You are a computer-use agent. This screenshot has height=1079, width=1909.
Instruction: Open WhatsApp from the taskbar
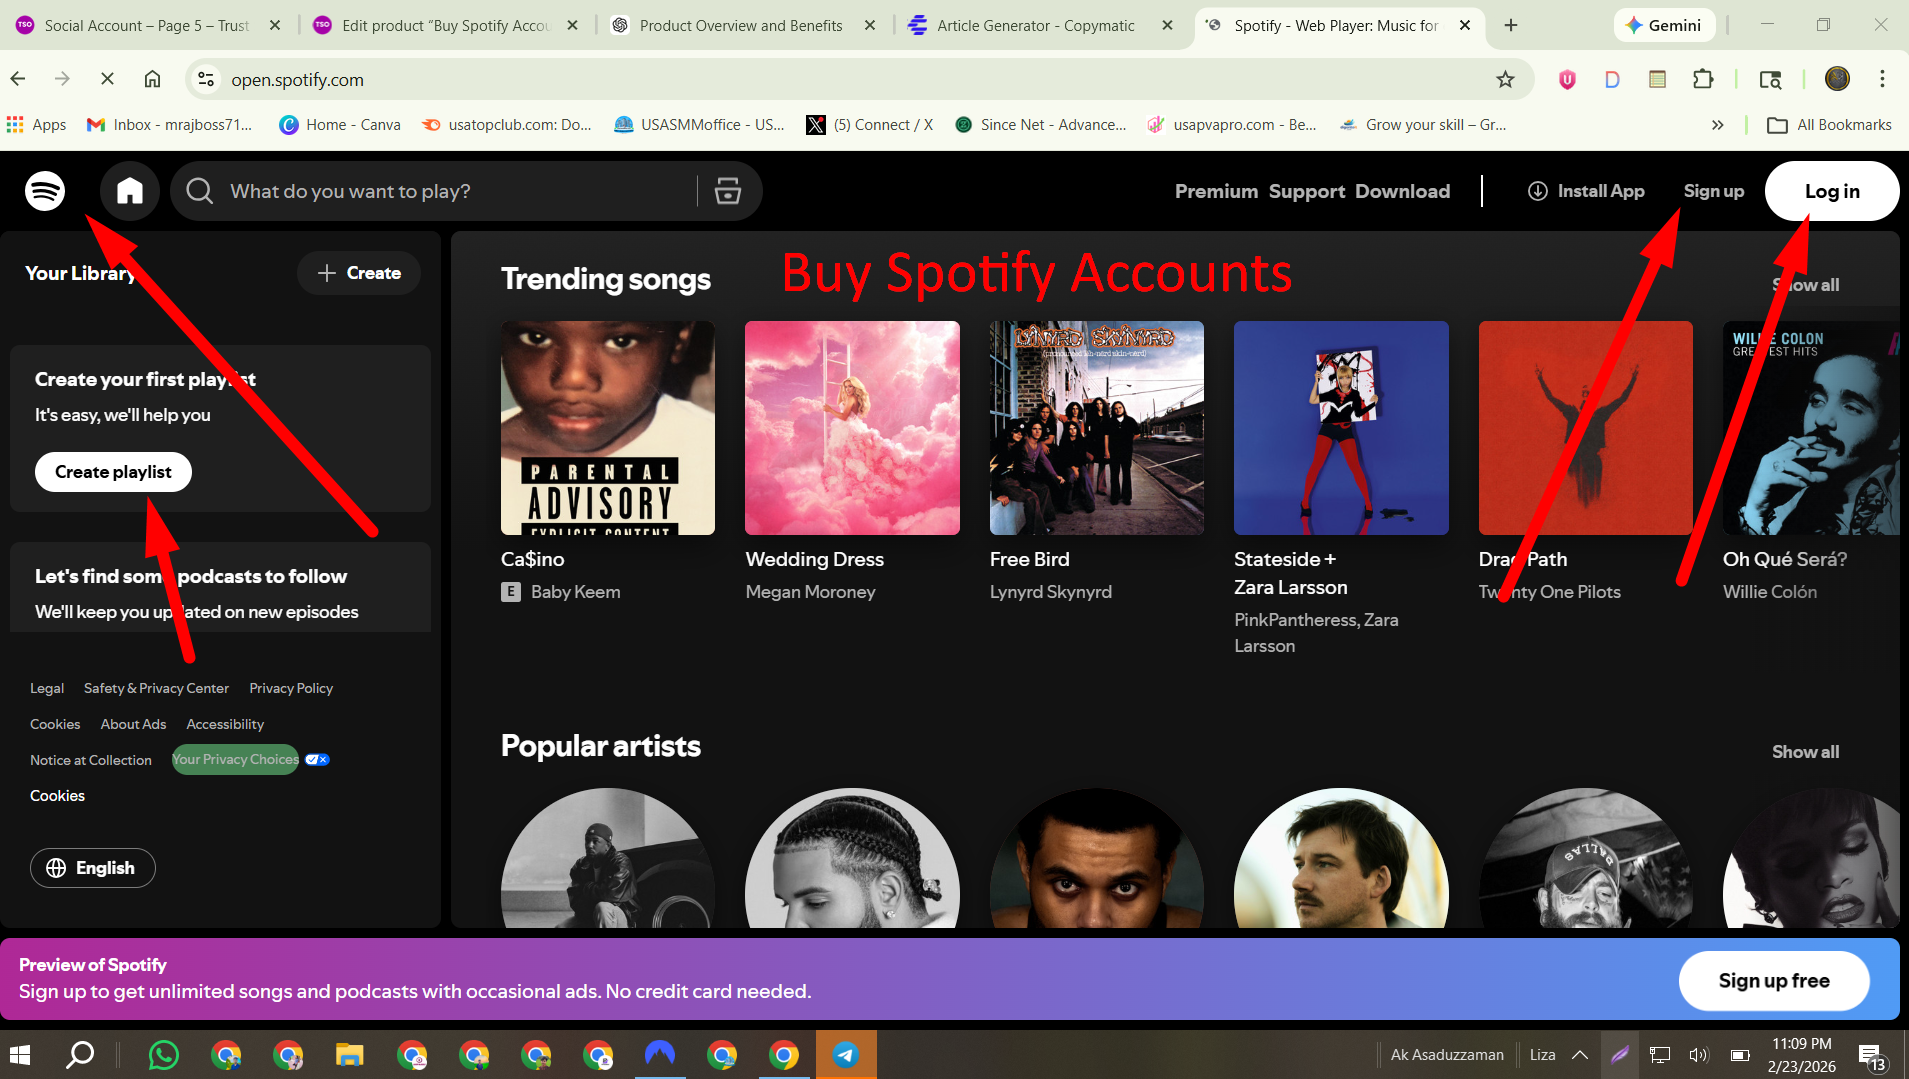coord(164,1055)
